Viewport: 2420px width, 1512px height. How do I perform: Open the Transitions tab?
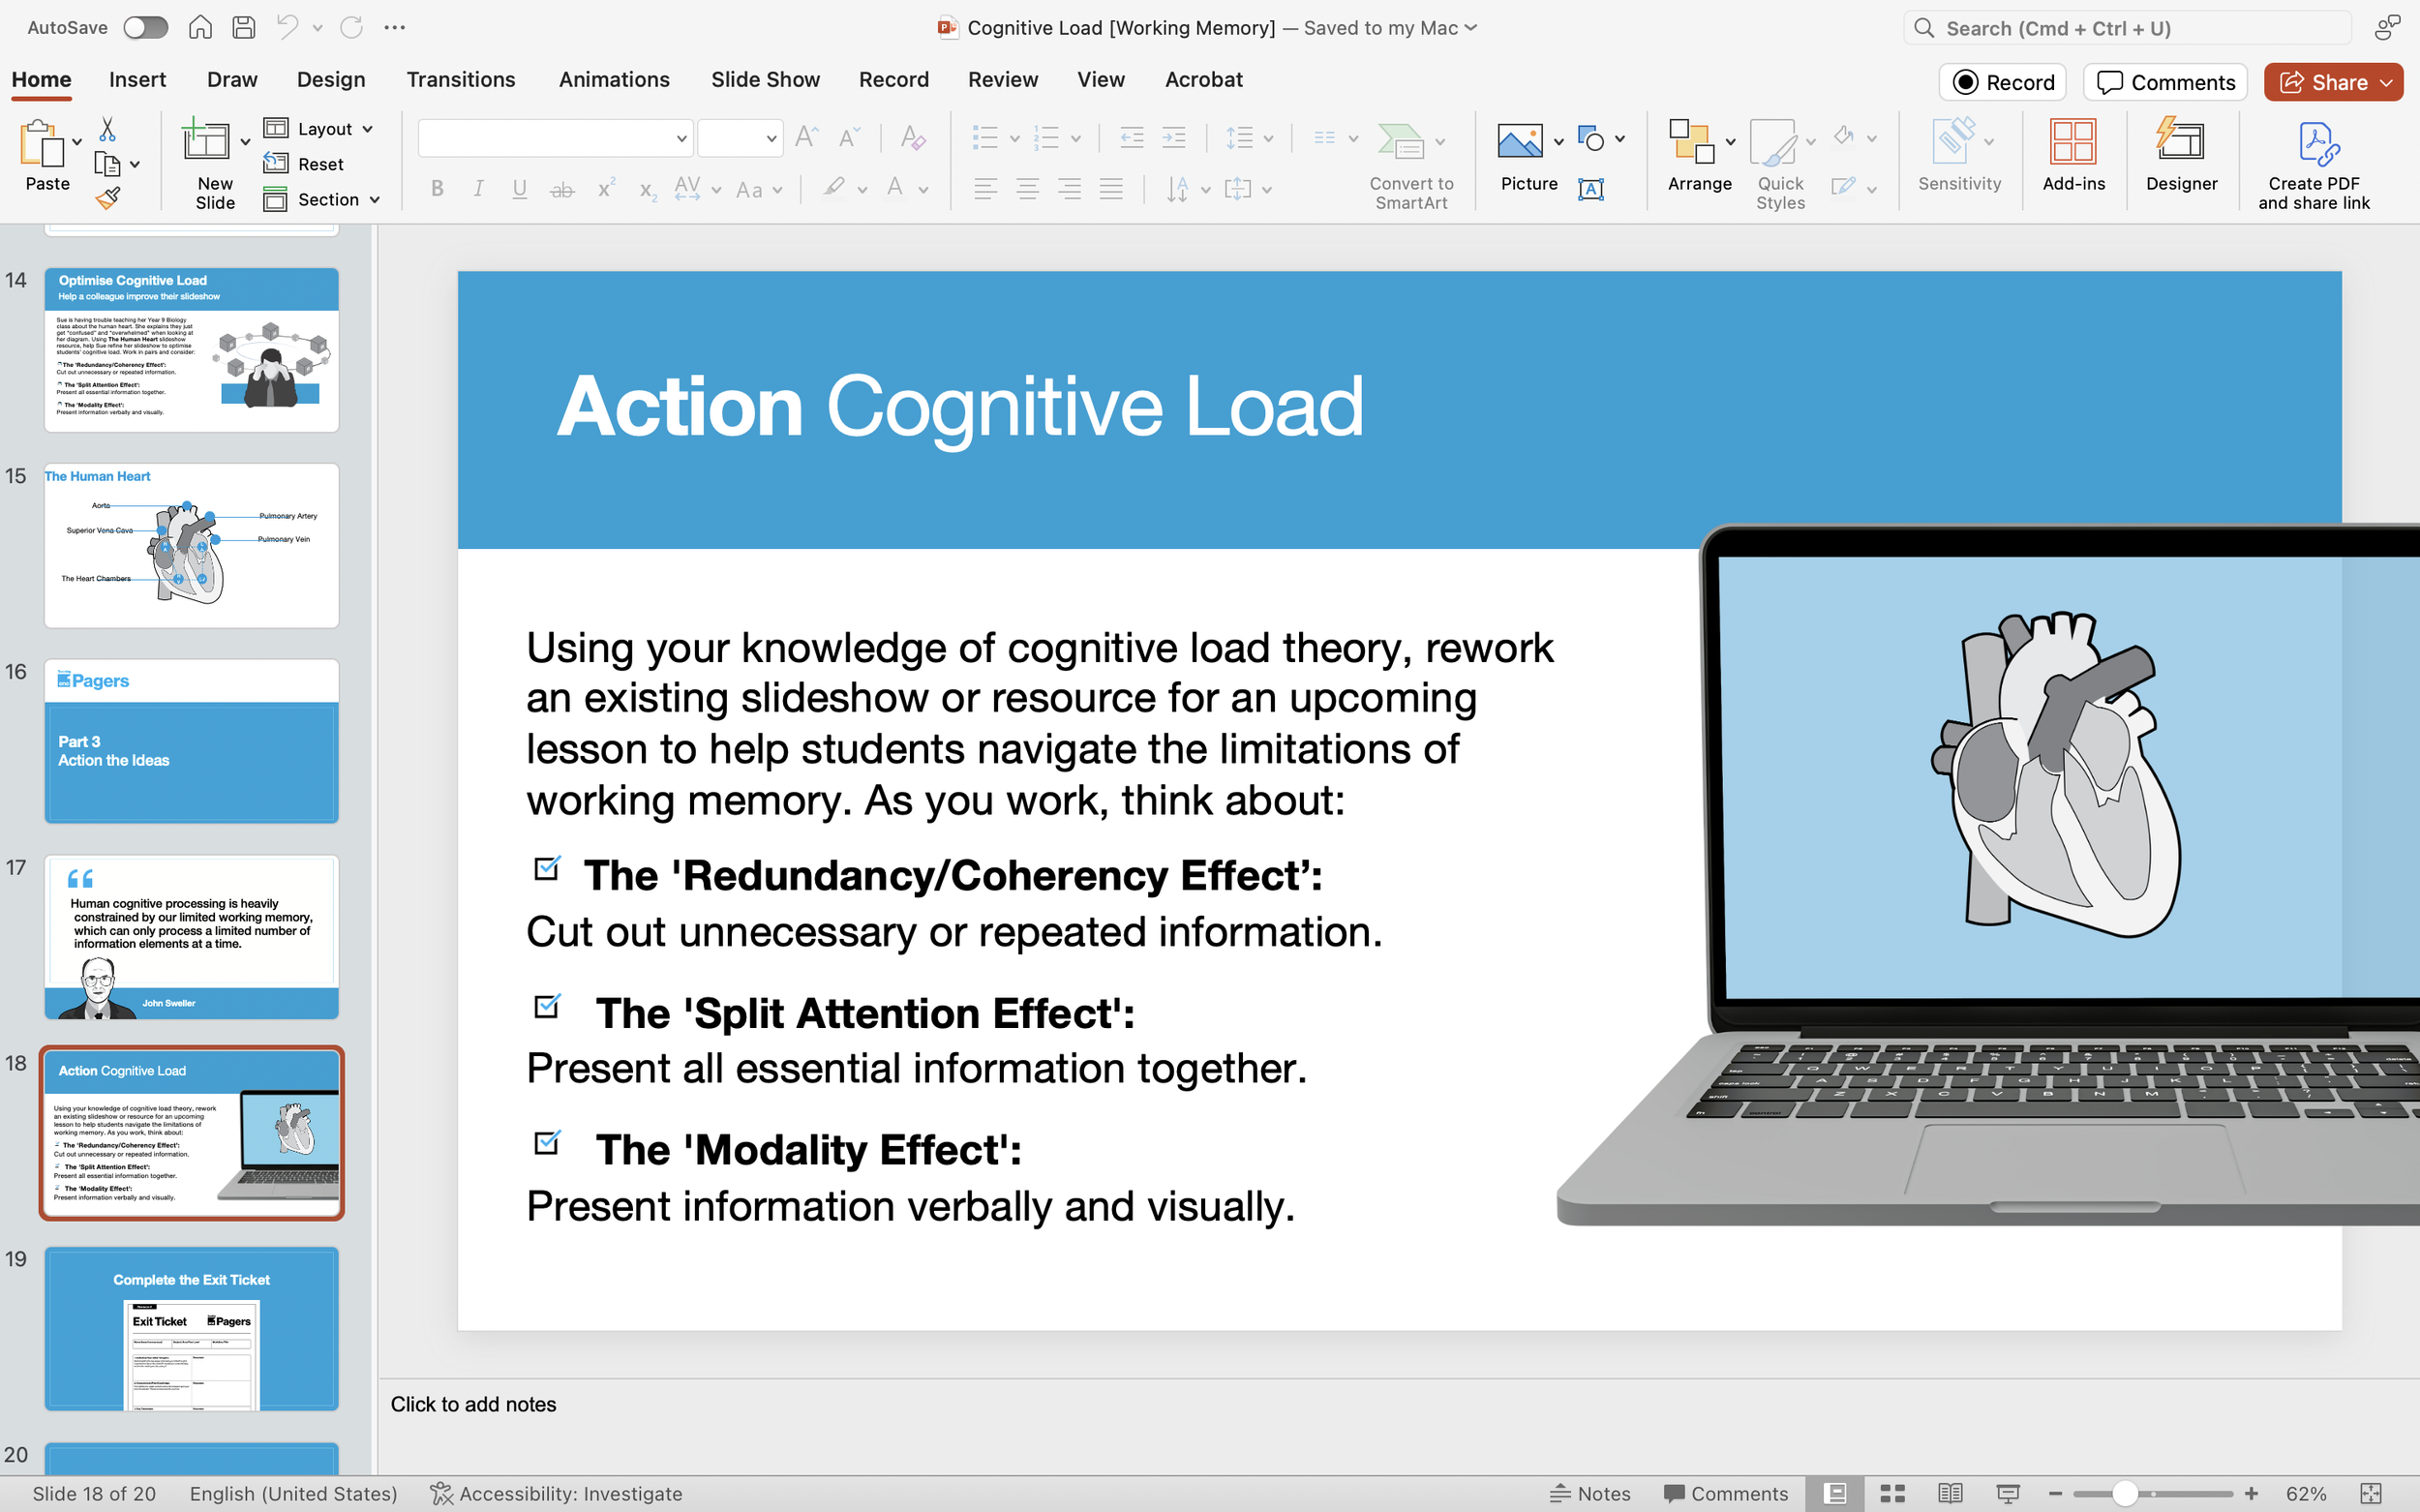coord(460,79)
